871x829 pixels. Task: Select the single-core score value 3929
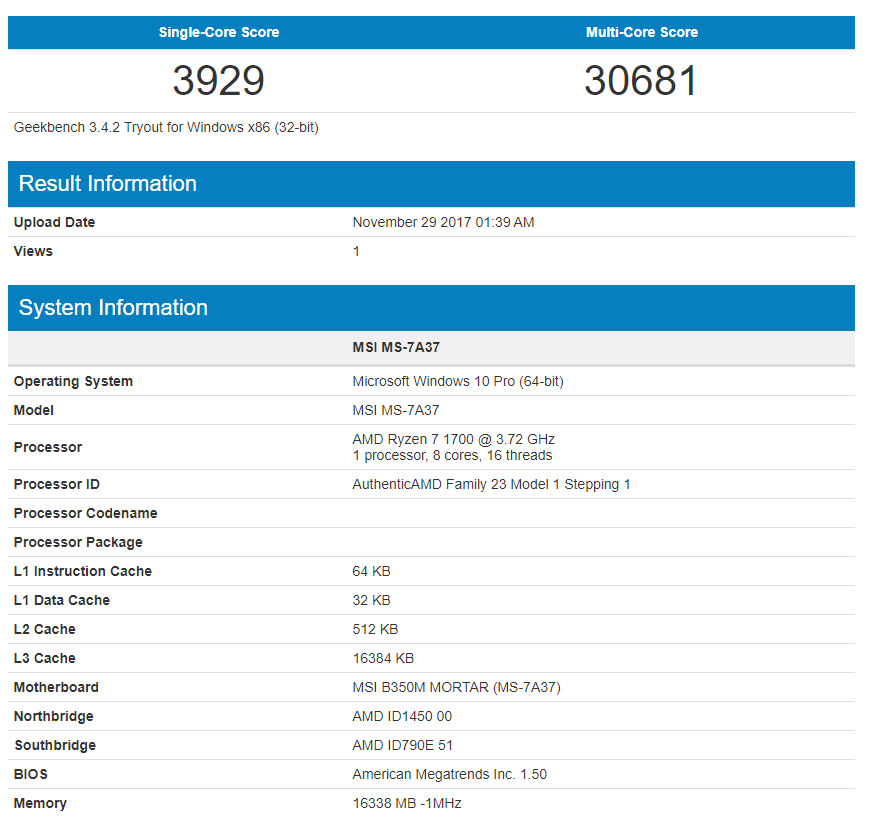(218, 81)
